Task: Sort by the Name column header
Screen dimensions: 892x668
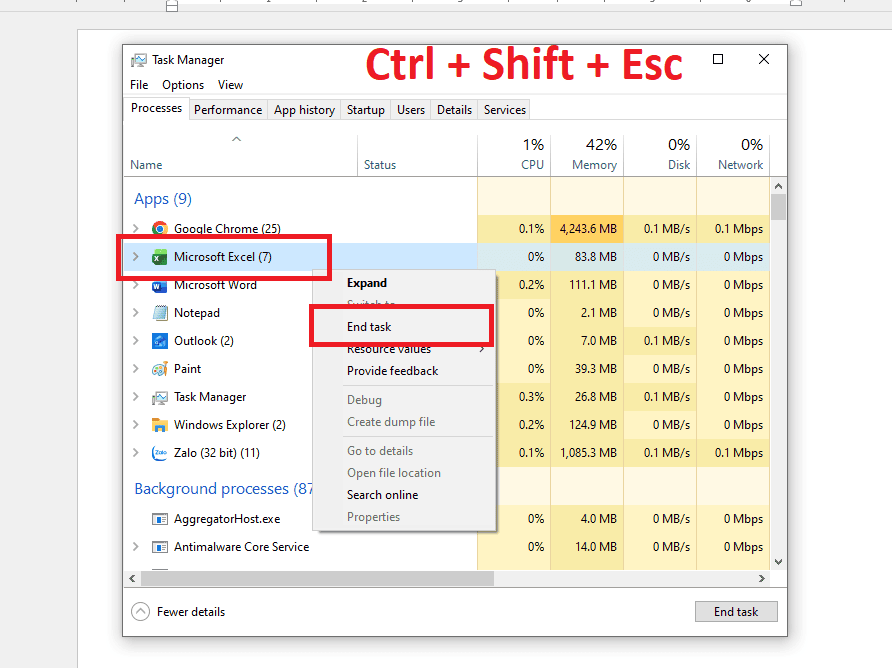Action: [240, 155]
